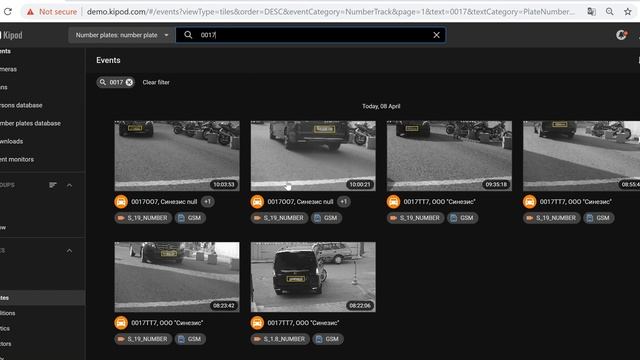
Task: Select S_19_NUMBER camera tag under 10:03:53 event
Action: tap(143, 218)
